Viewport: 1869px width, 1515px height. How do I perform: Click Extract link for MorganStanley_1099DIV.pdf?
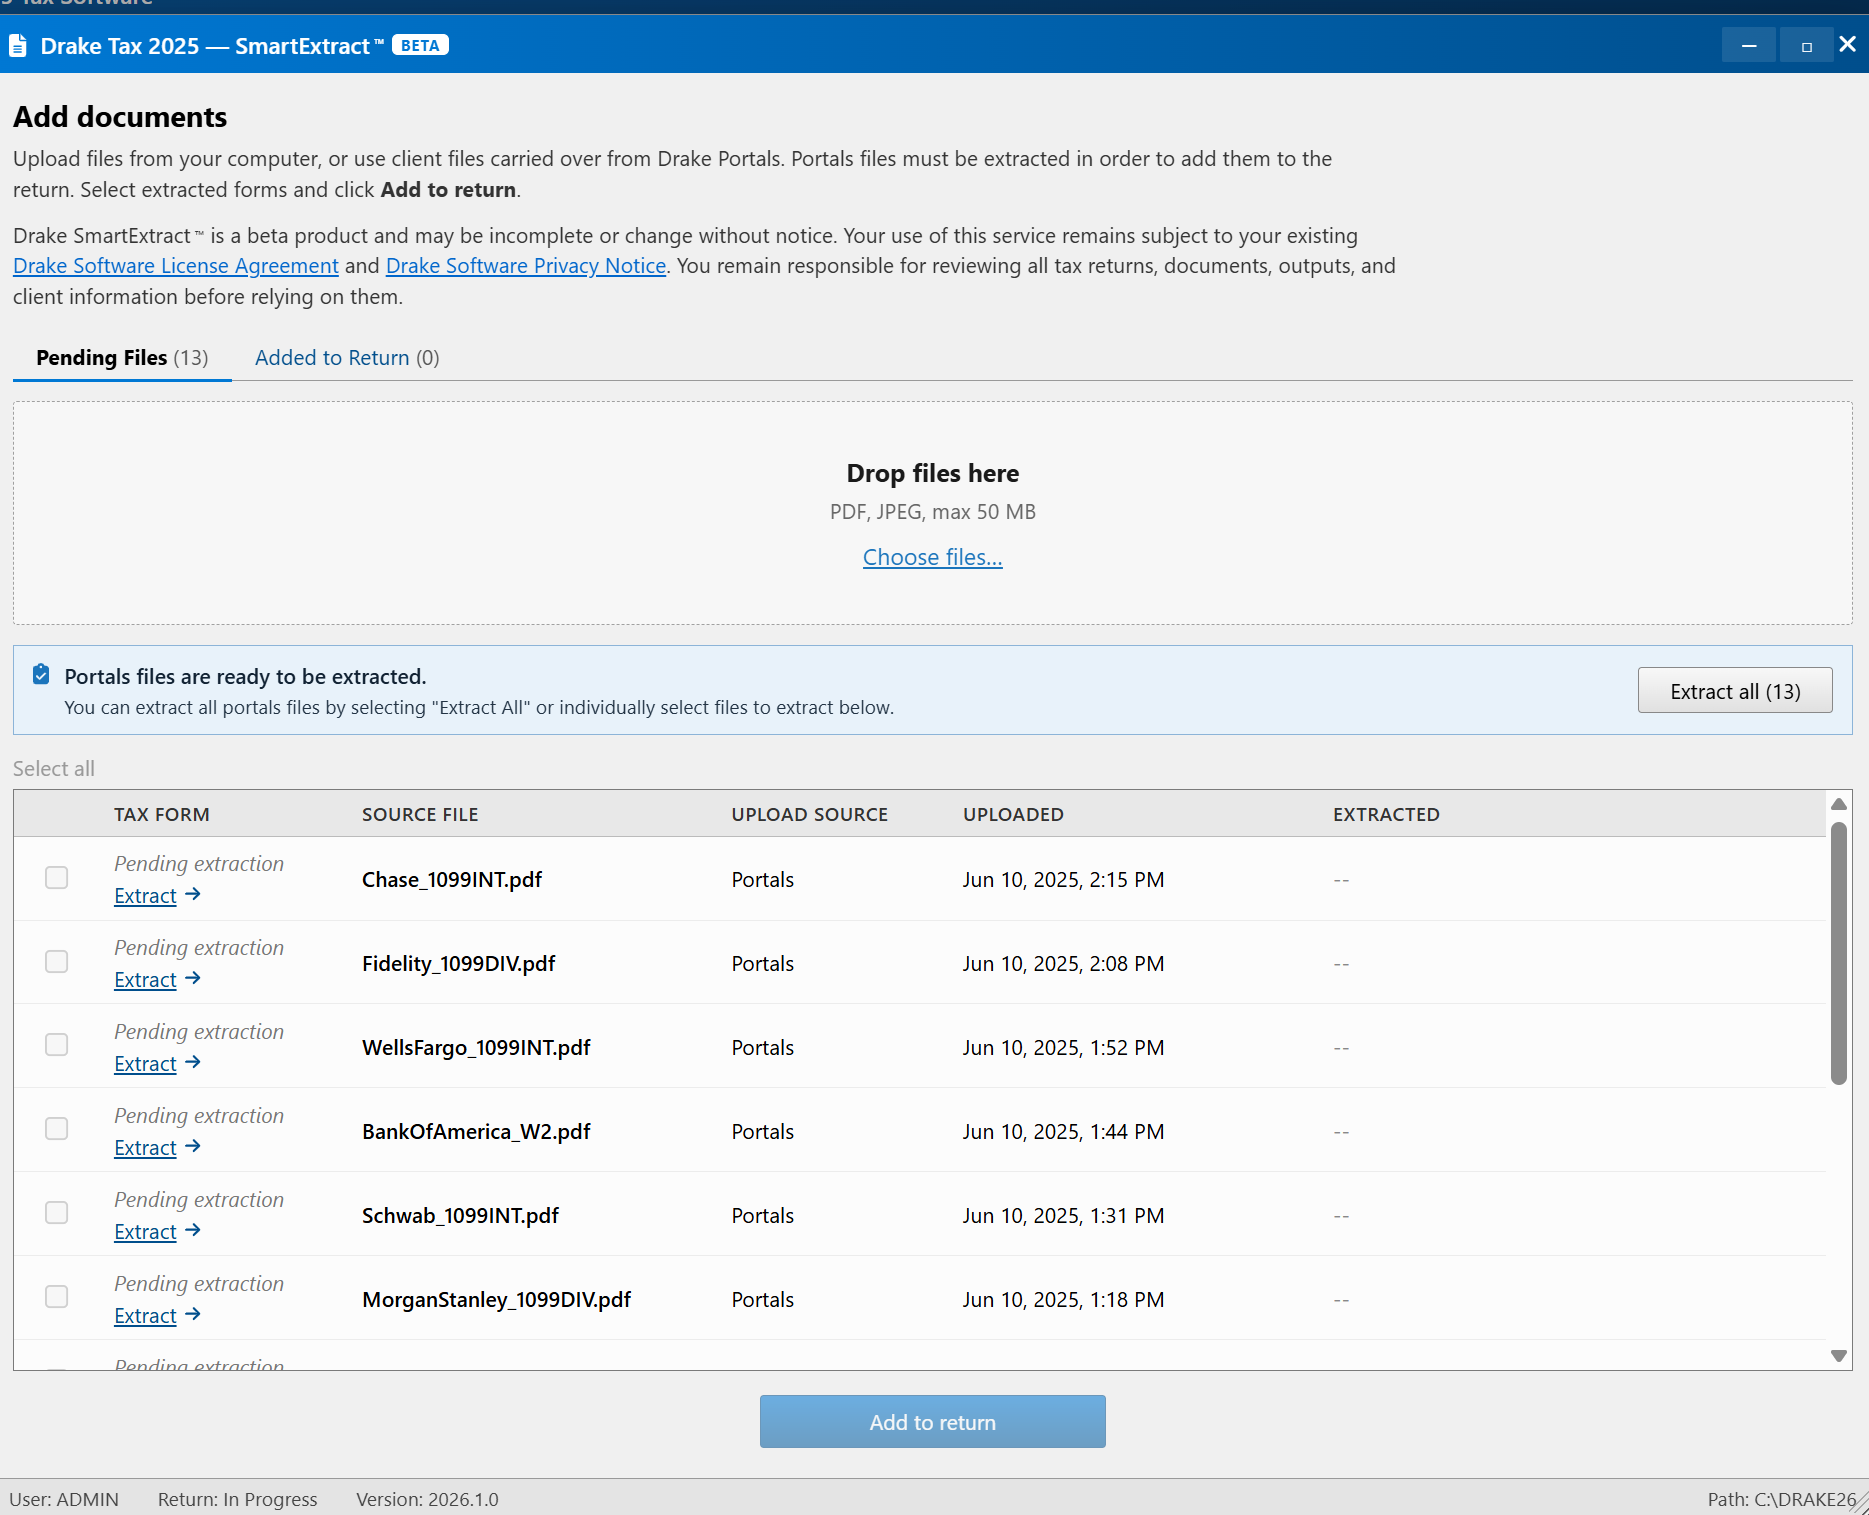coord(145,1316)
